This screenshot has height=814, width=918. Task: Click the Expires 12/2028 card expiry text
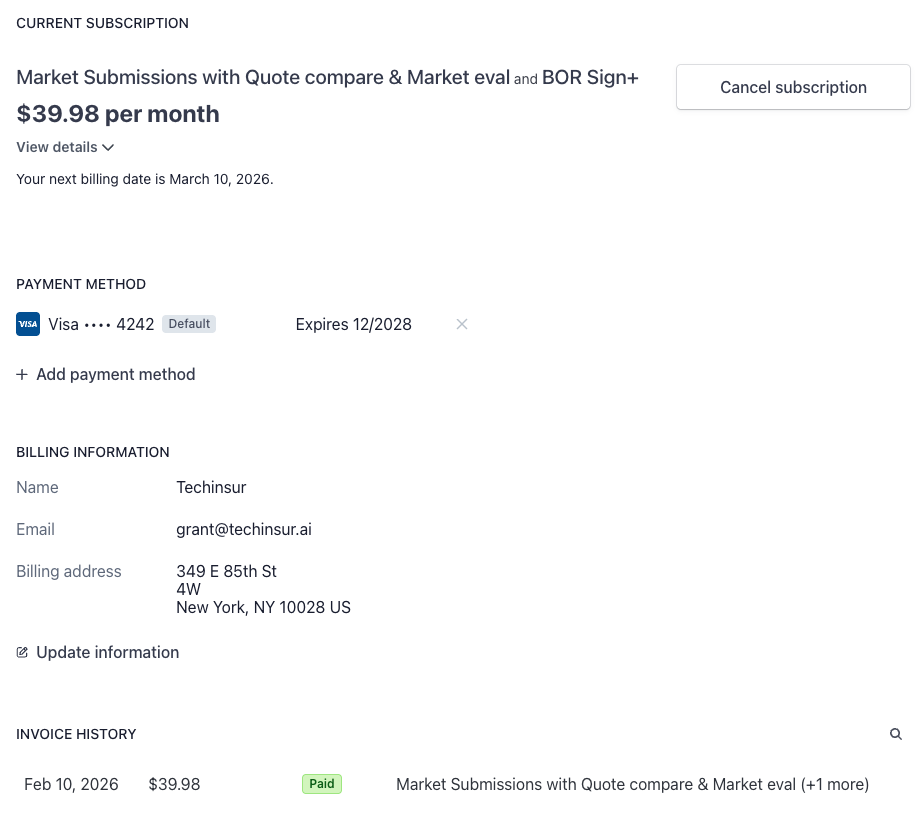[x=353, y=324]
